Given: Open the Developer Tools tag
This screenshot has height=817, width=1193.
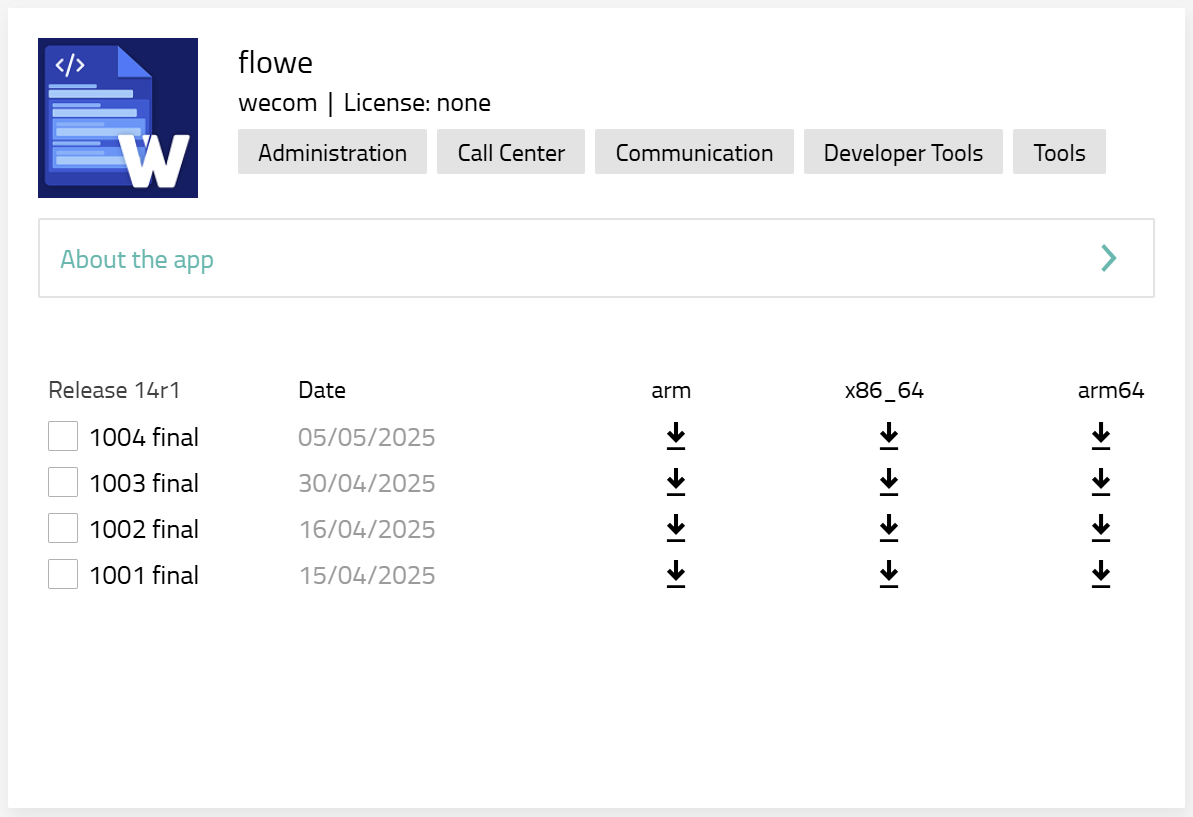Looking at the screenshot, I should coord(903,152).
